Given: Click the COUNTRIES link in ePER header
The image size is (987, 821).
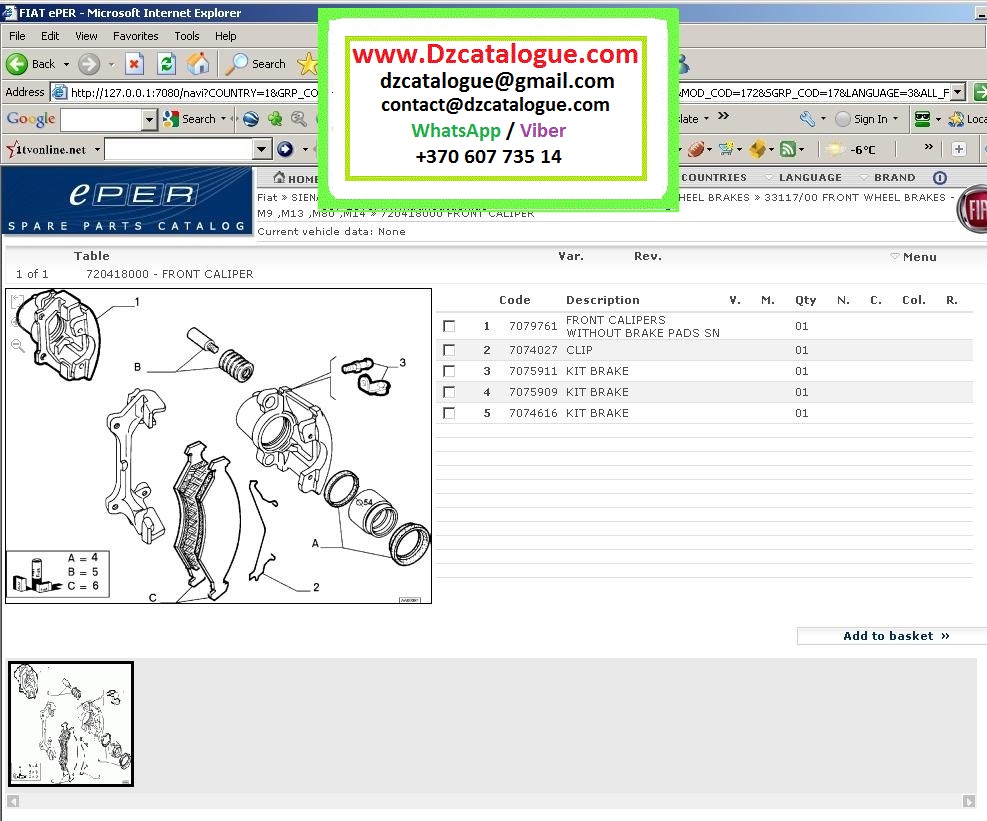Looking at the screenshot, I should [714, 178].
